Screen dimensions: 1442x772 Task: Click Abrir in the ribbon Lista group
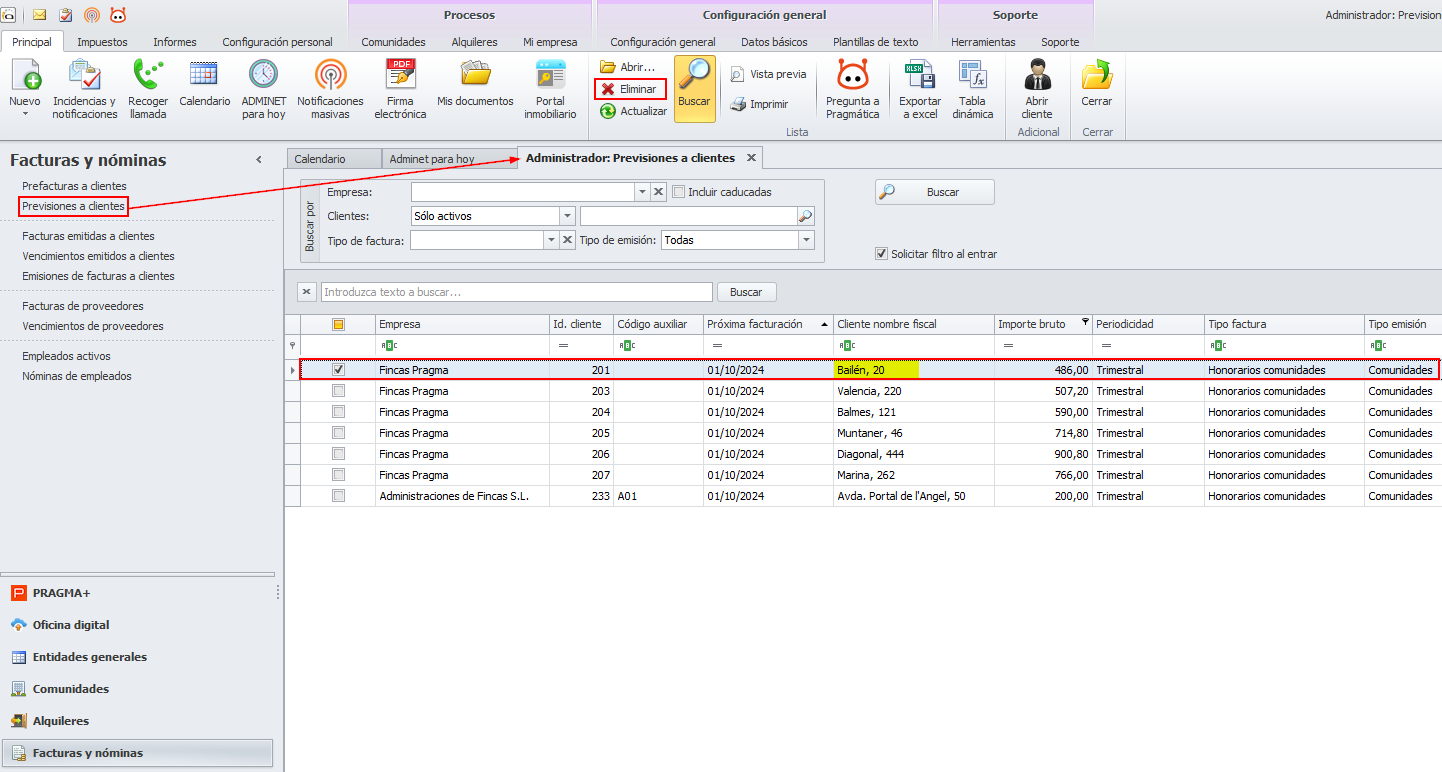[x=627, y=67]
